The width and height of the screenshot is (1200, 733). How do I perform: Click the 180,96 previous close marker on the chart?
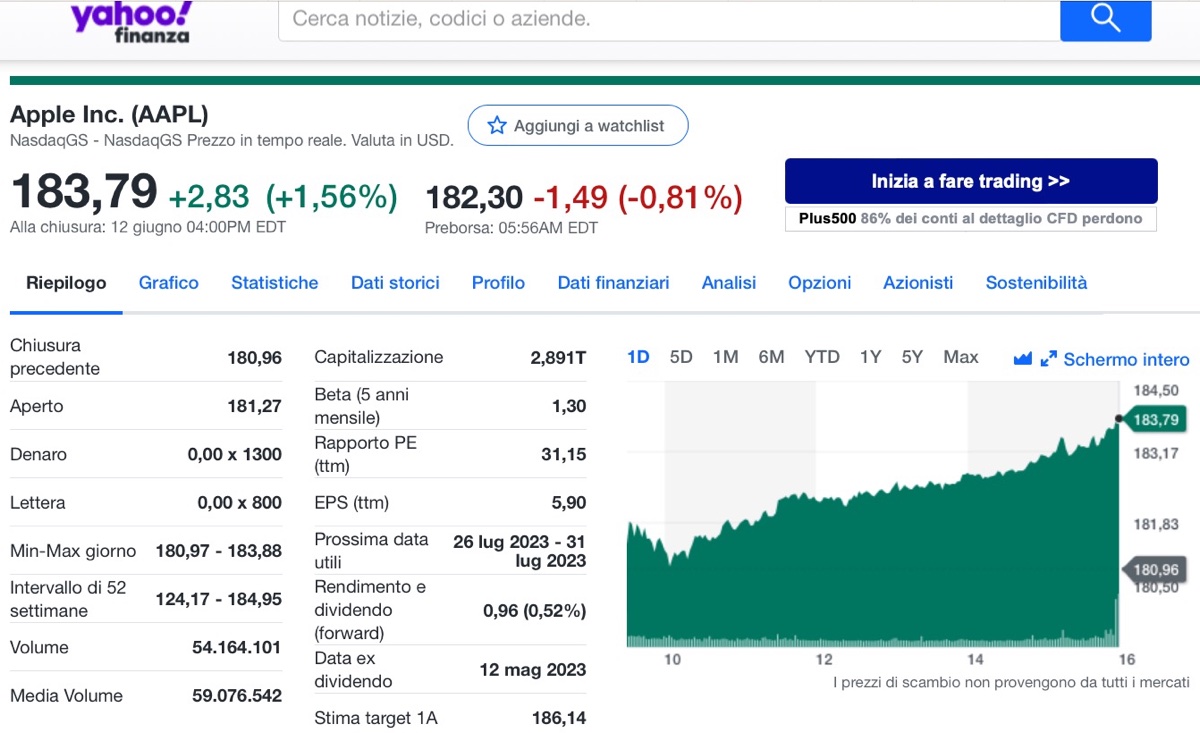(1155, 570)
